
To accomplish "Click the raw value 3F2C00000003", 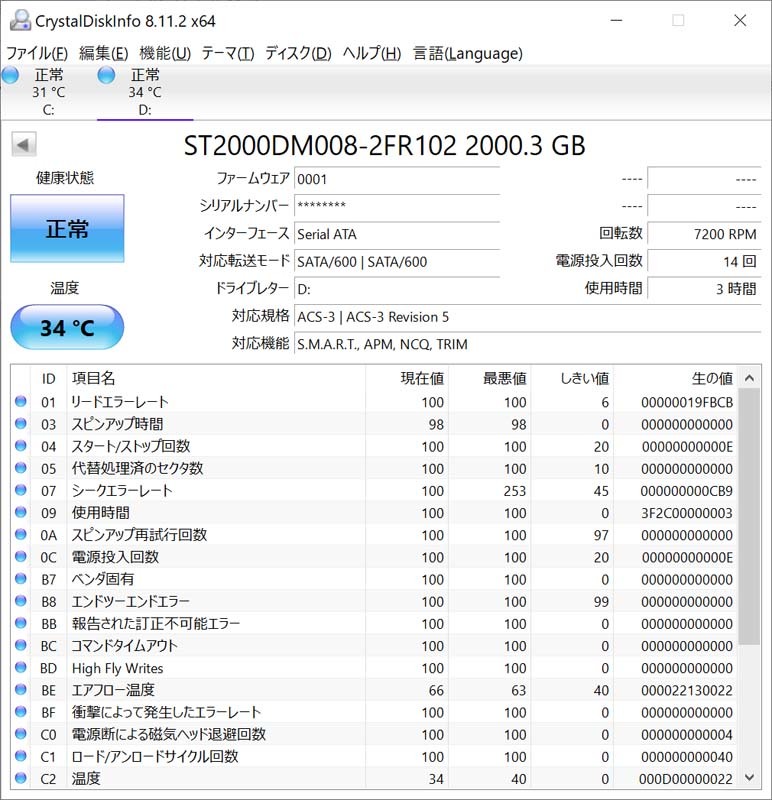I will (x=687, y=513).
